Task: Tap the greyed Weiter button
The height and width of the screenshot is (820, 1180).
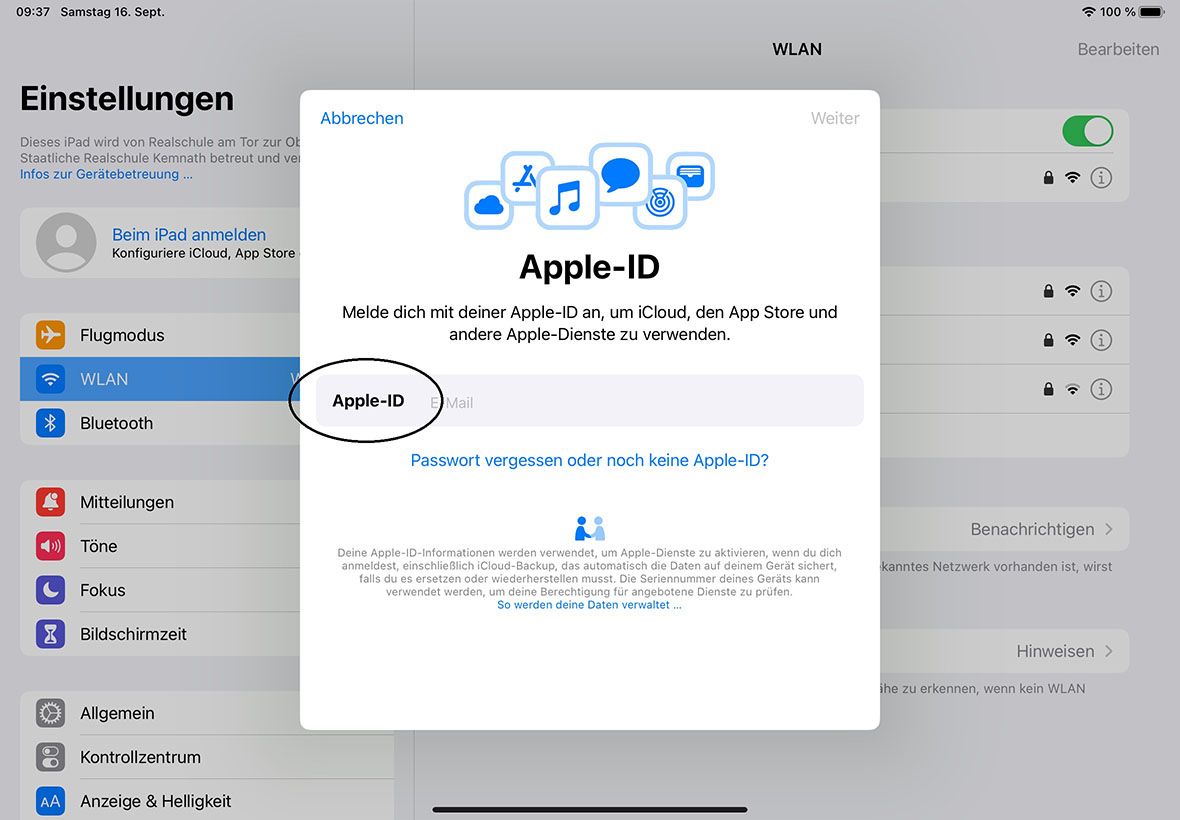Action: click(835, 118)
